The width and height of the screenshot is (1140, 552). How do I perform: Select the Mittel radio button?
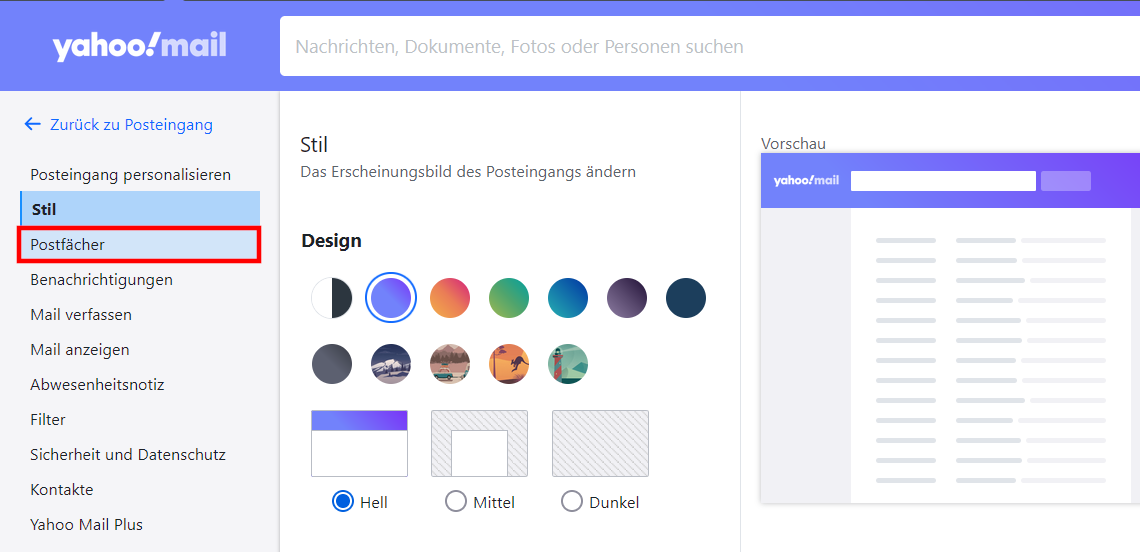coord(456,501)
